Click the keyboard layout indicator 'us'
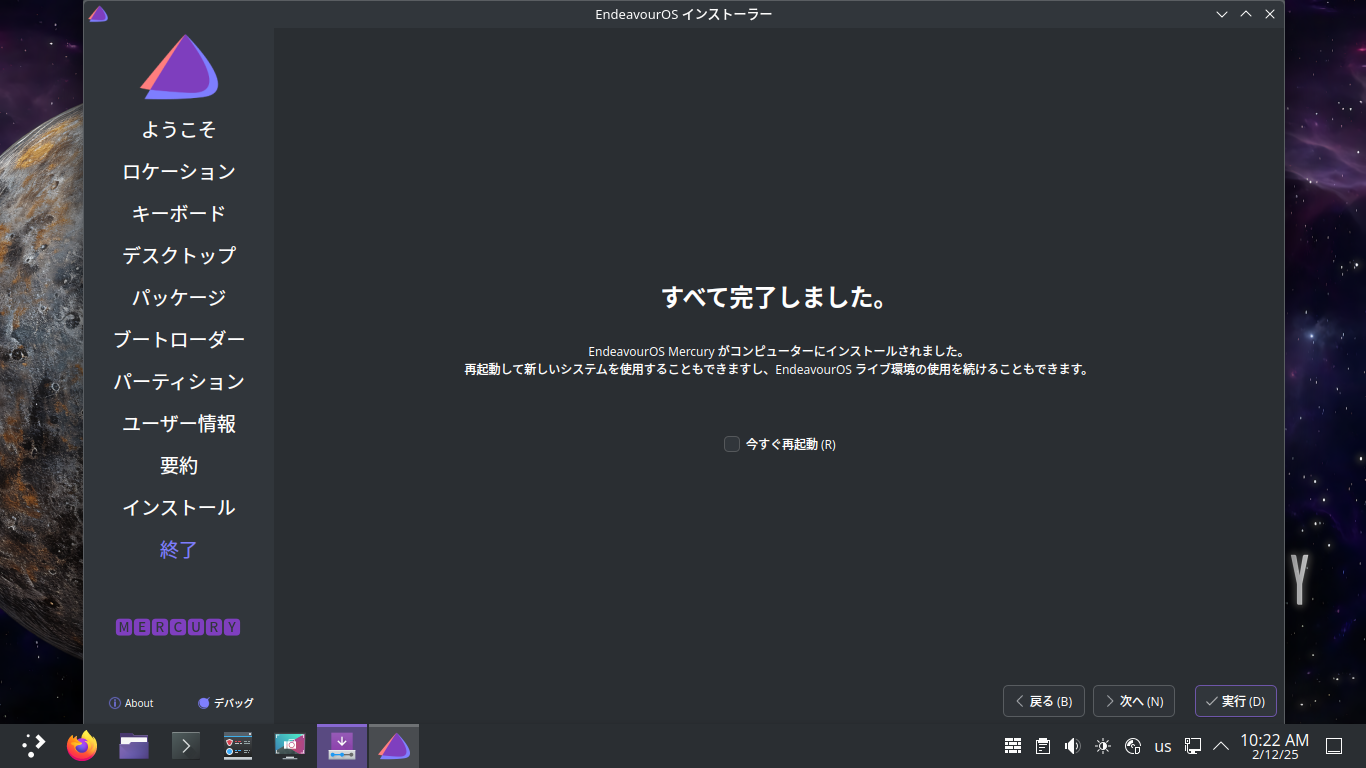1366x768 pixels. pyautogui.click(x=1163, y=746)
